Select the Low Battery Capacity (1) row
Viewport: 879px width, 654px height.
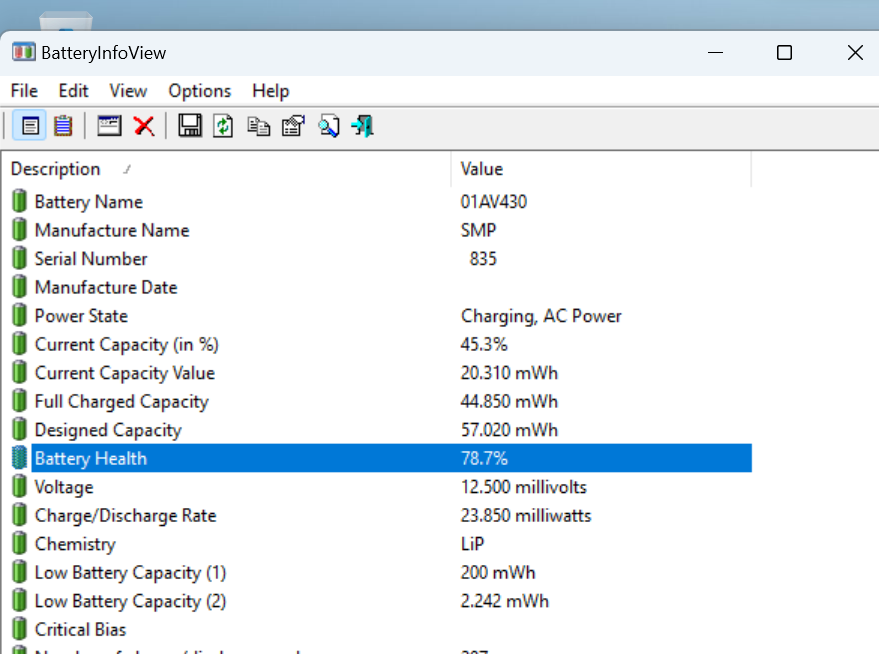[381, 572]
